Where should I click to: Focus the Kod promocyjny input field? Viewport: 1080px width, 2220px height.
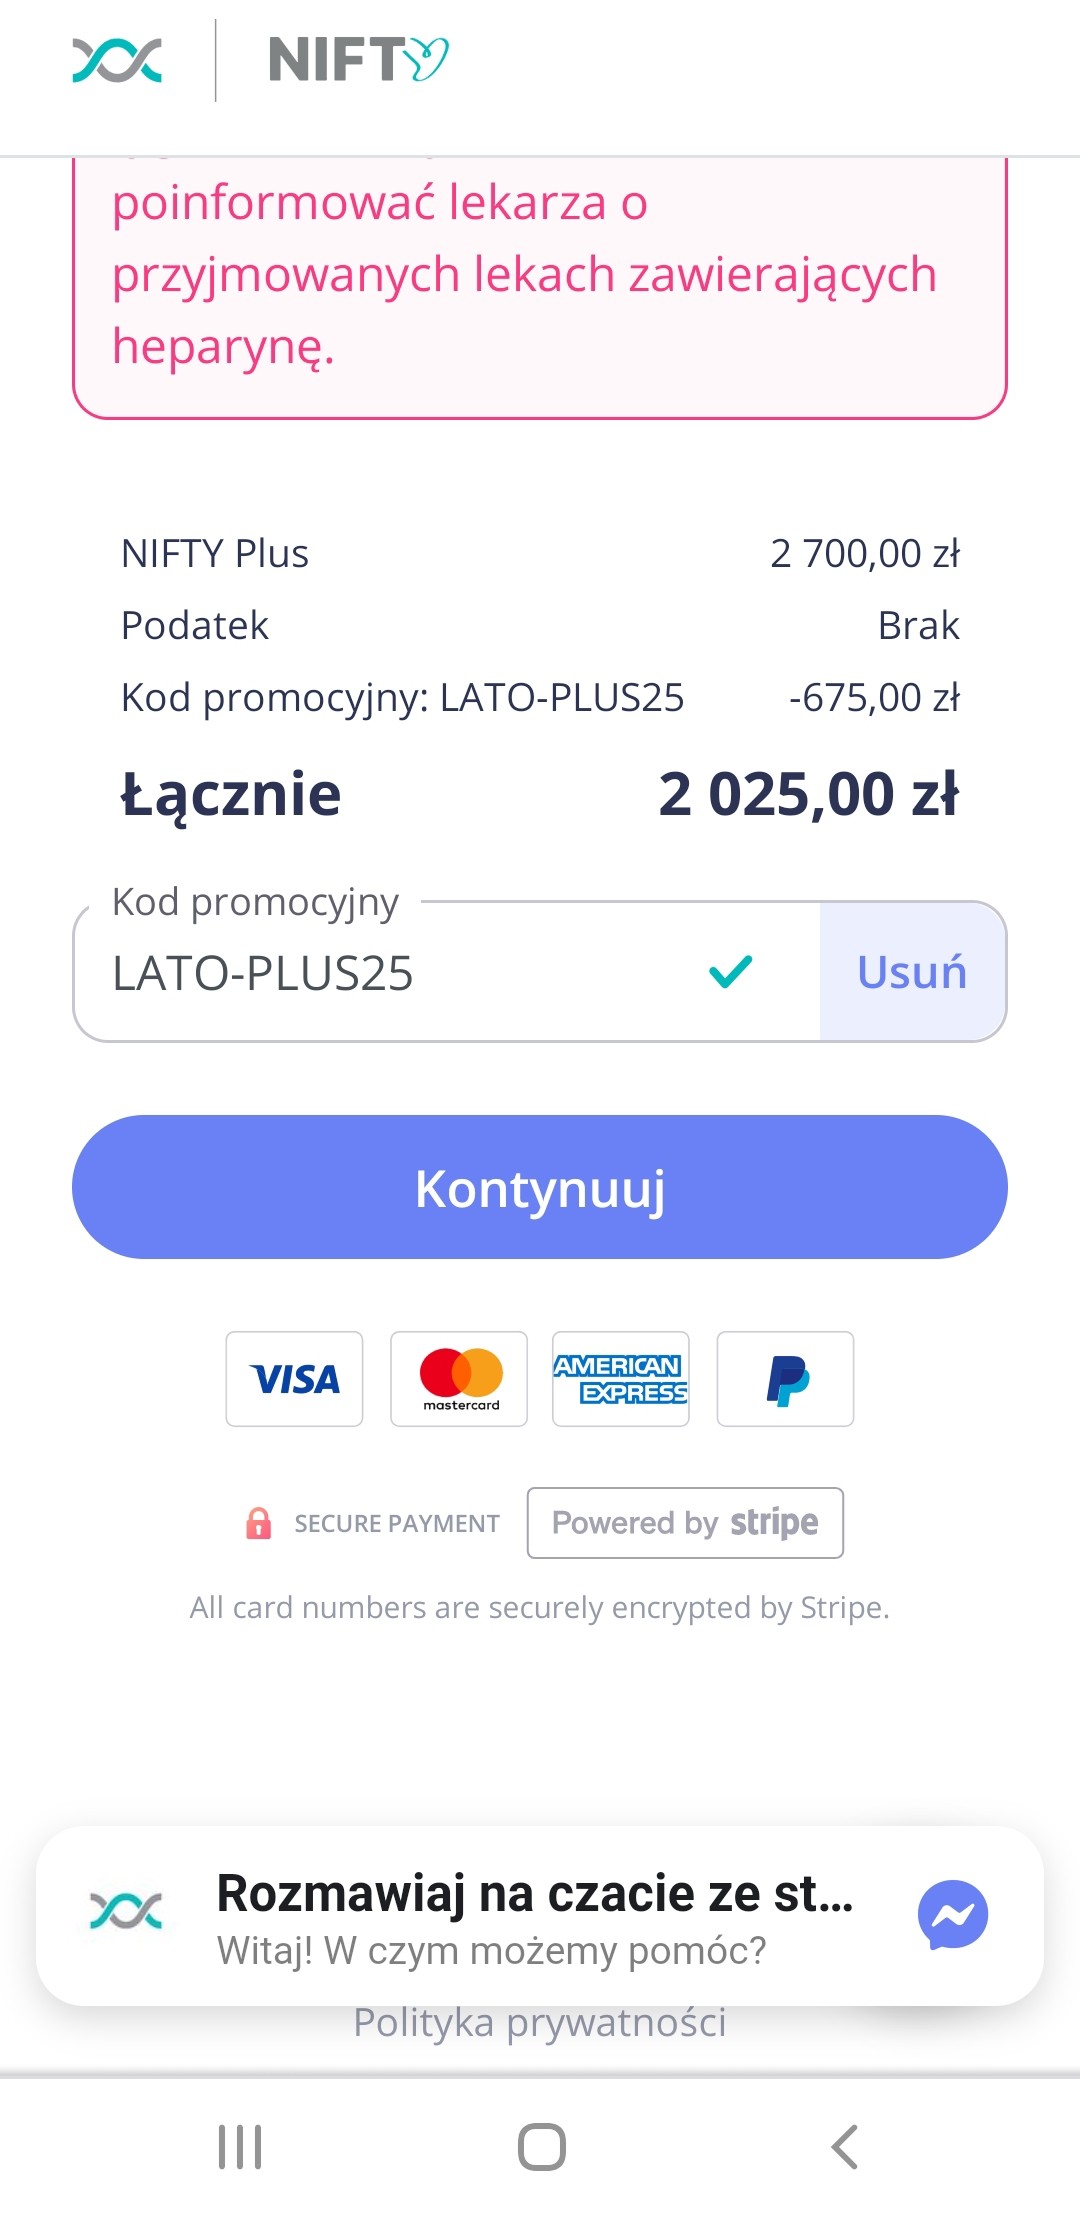(x=400, y=973)
